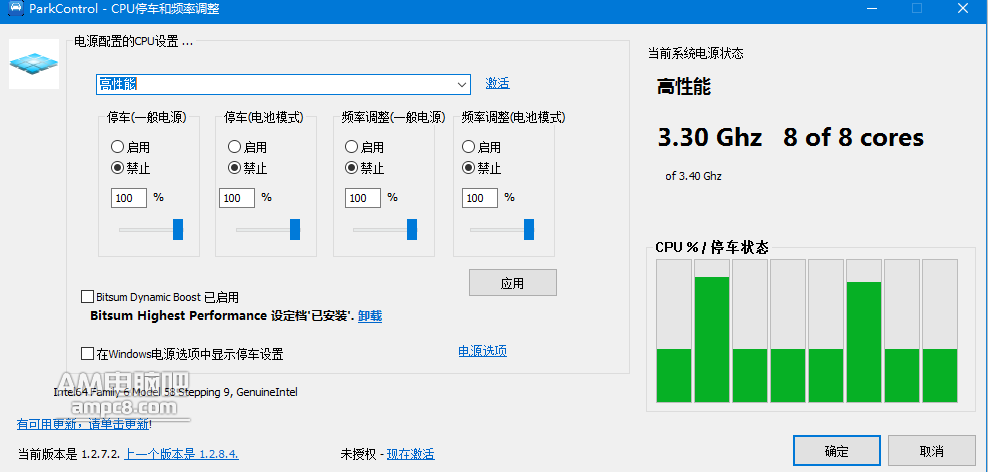Click the 确定 button
The image size is (988, 472).
pos(837,451)
